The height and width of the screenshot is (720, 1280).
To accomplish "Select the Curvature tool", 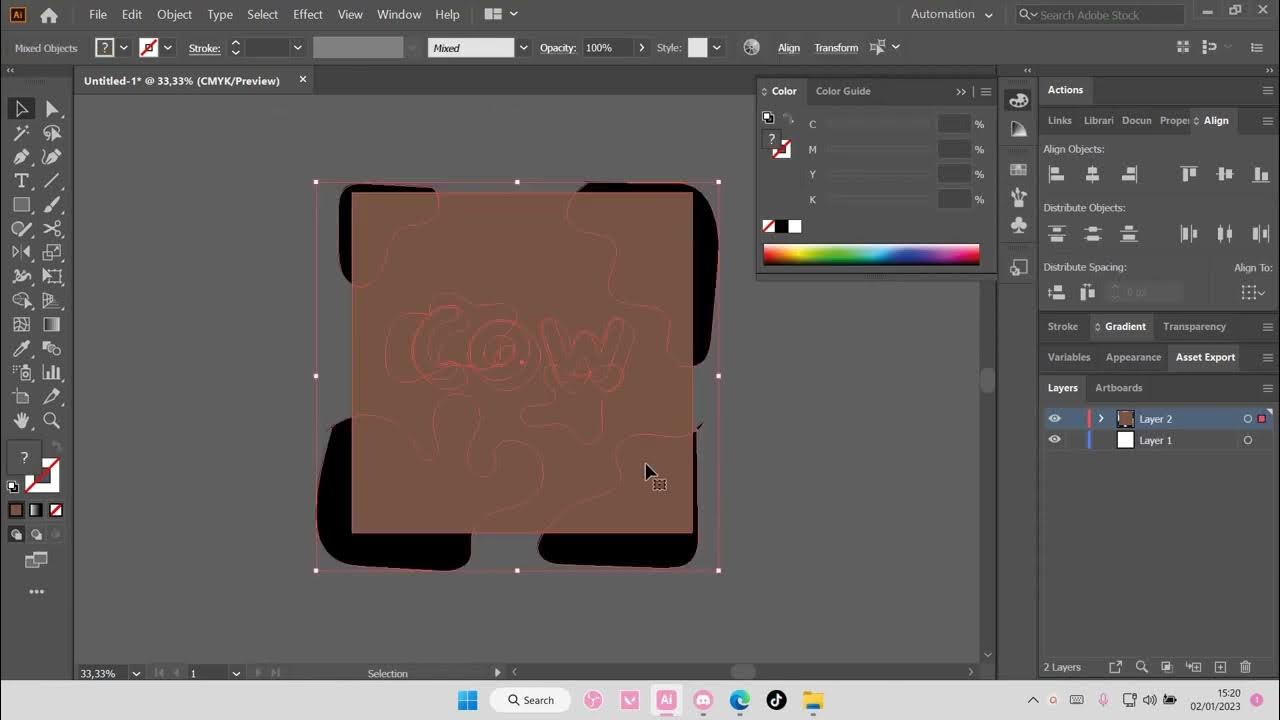I will pyautogui.click(x=52, y=157).
